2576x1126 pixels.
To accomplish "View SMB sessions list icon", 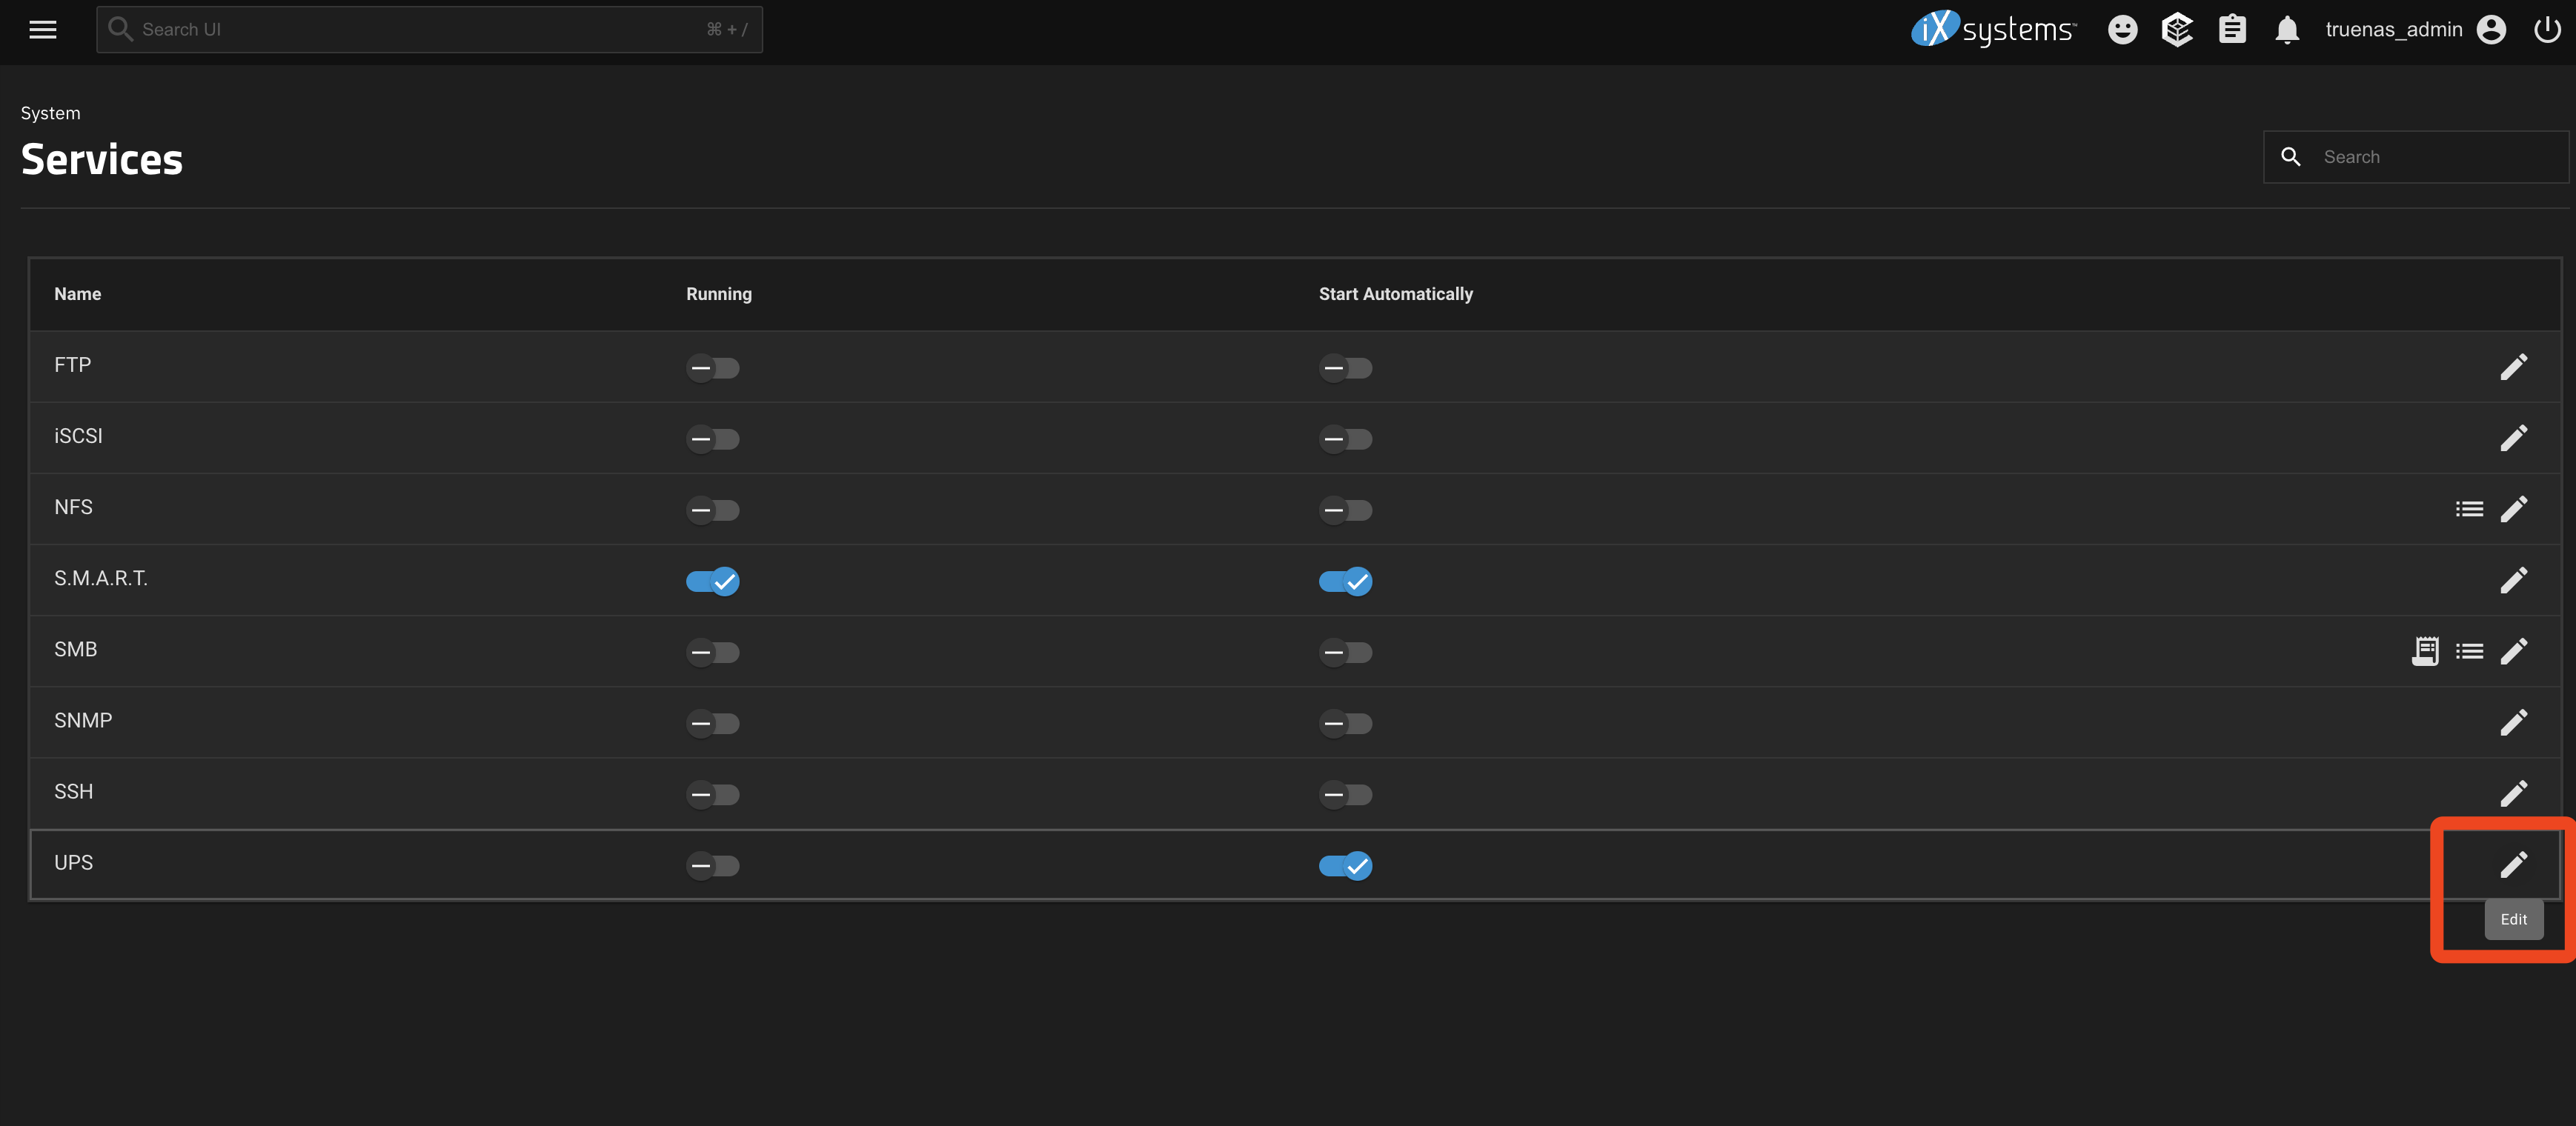I will [x=2469, y=651].
